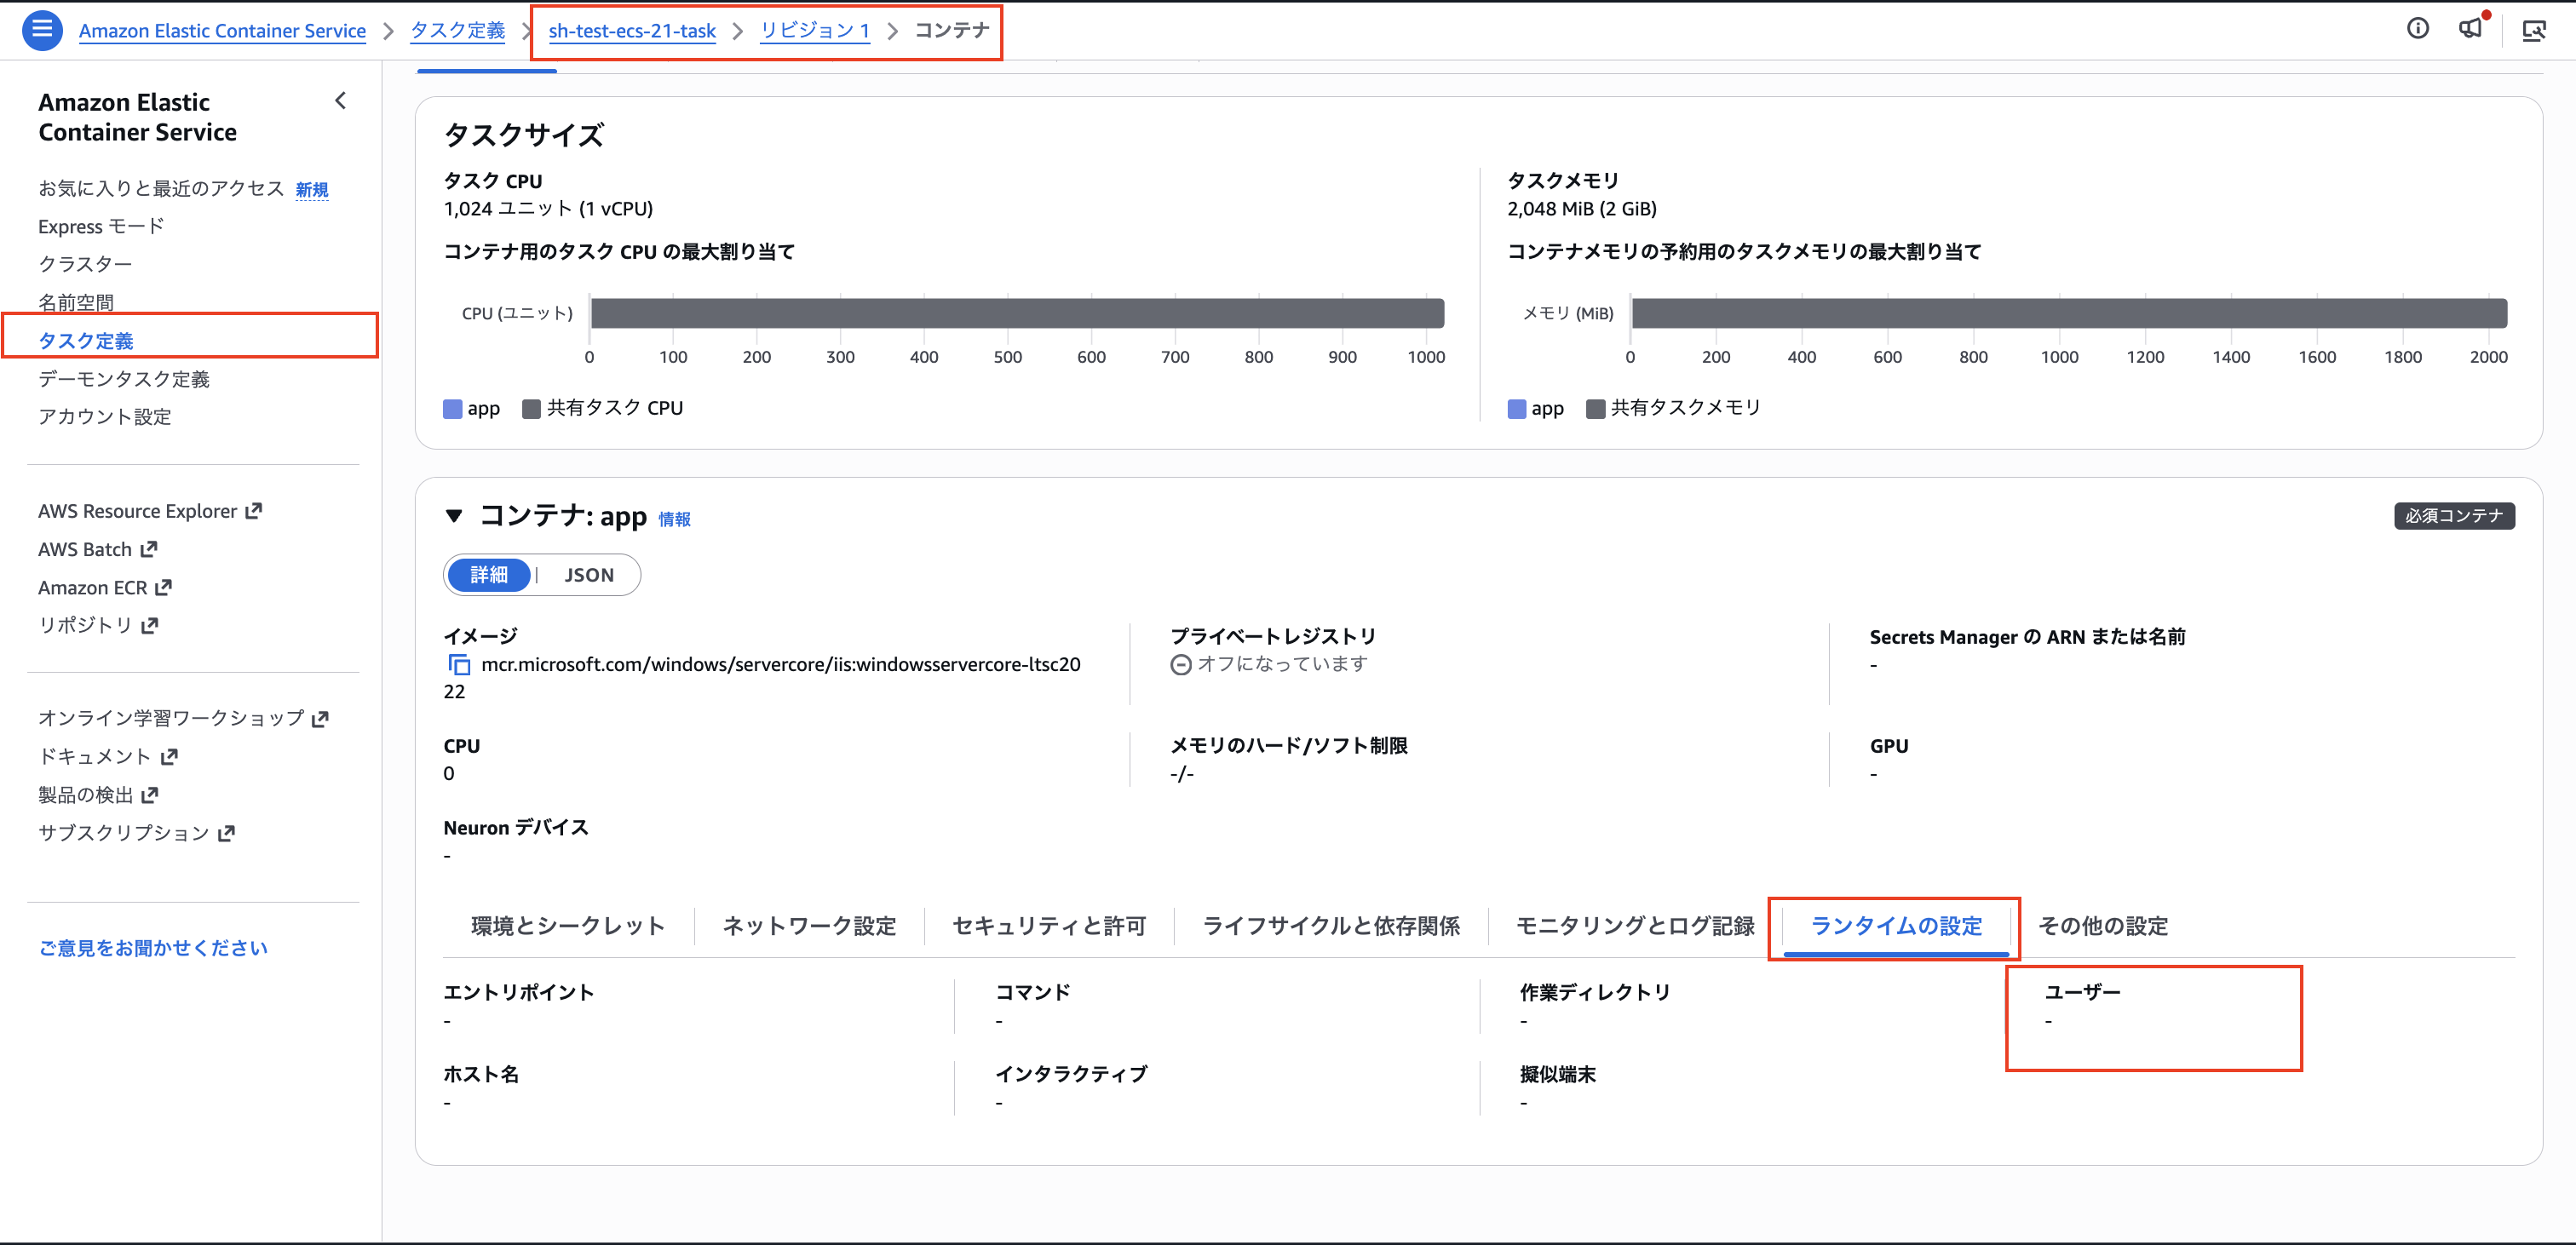Open 製品の検出 external link
Screen dimensions: 2576x1245
click(98, 794)
